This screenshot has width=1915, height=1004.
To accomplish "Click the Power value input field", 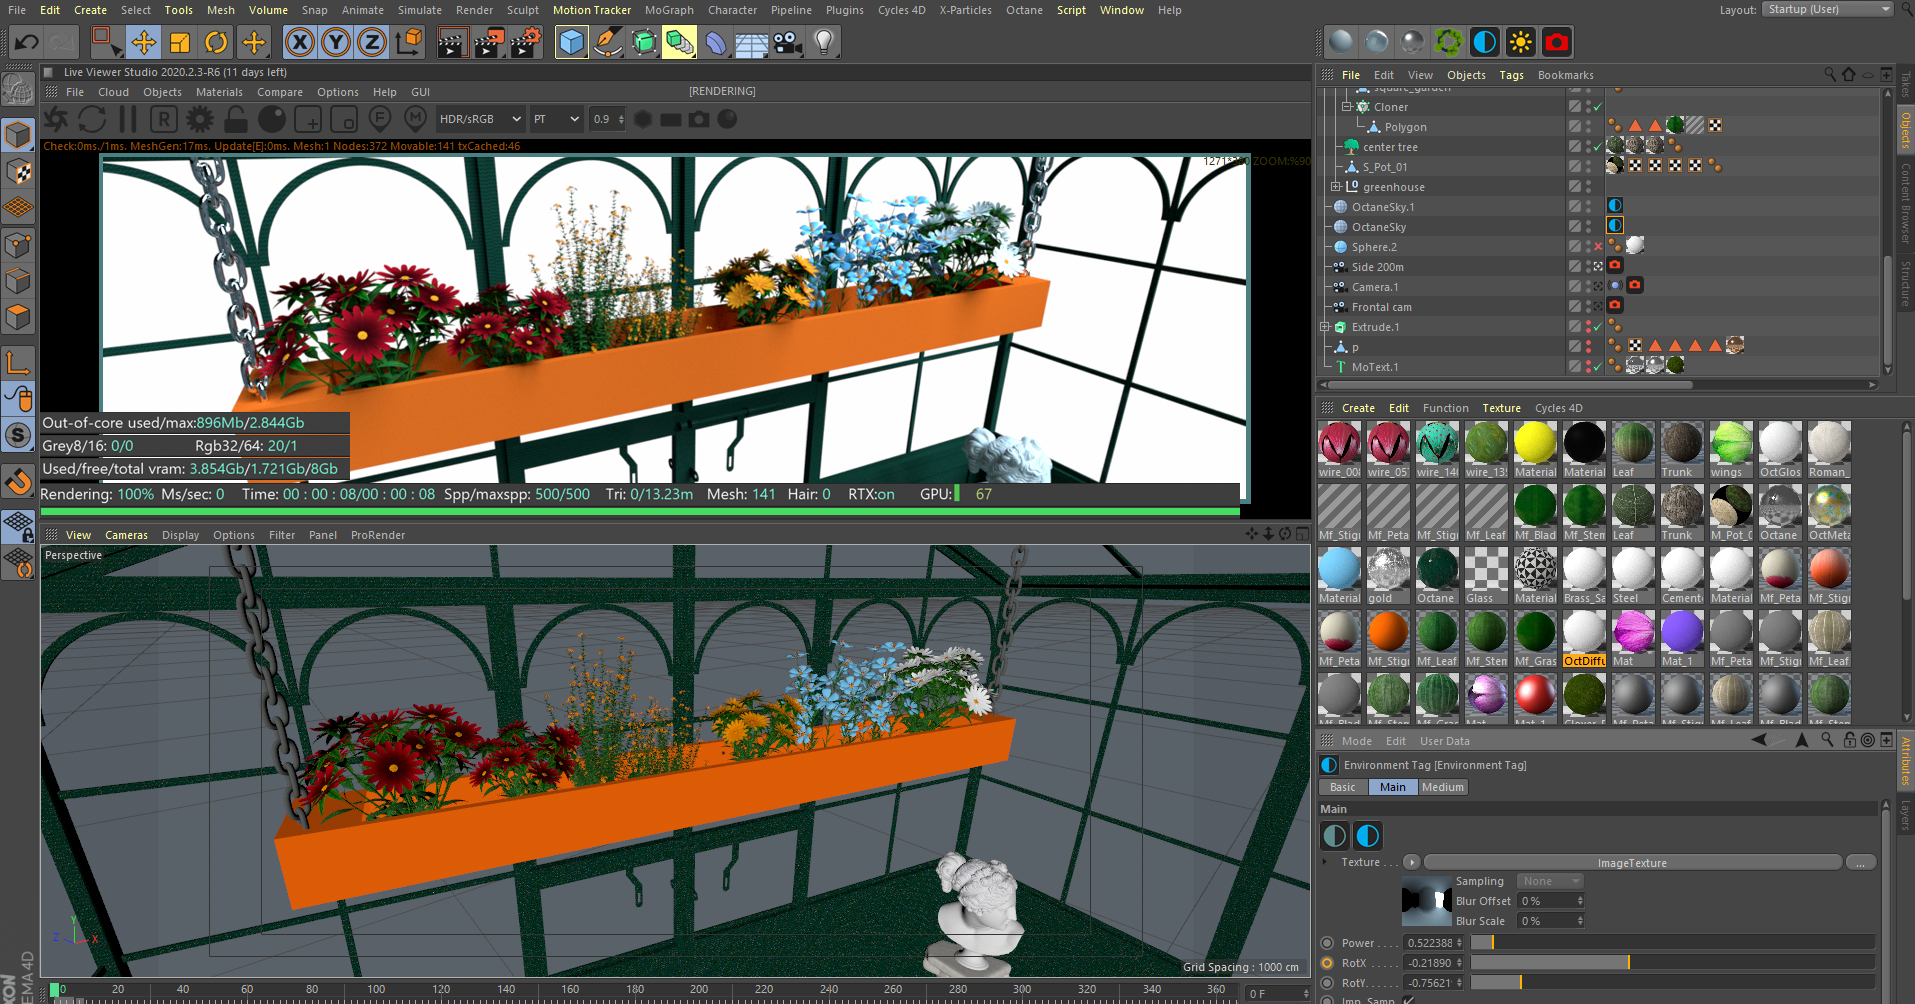I will (x=1434, y=943).
